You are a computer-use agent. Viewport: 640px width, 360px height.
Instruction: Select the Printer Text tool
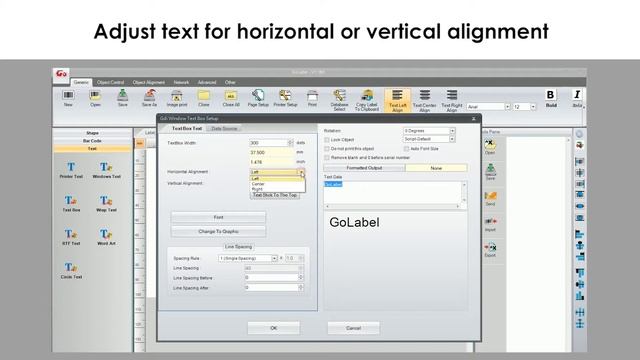(x=71, y=170)
